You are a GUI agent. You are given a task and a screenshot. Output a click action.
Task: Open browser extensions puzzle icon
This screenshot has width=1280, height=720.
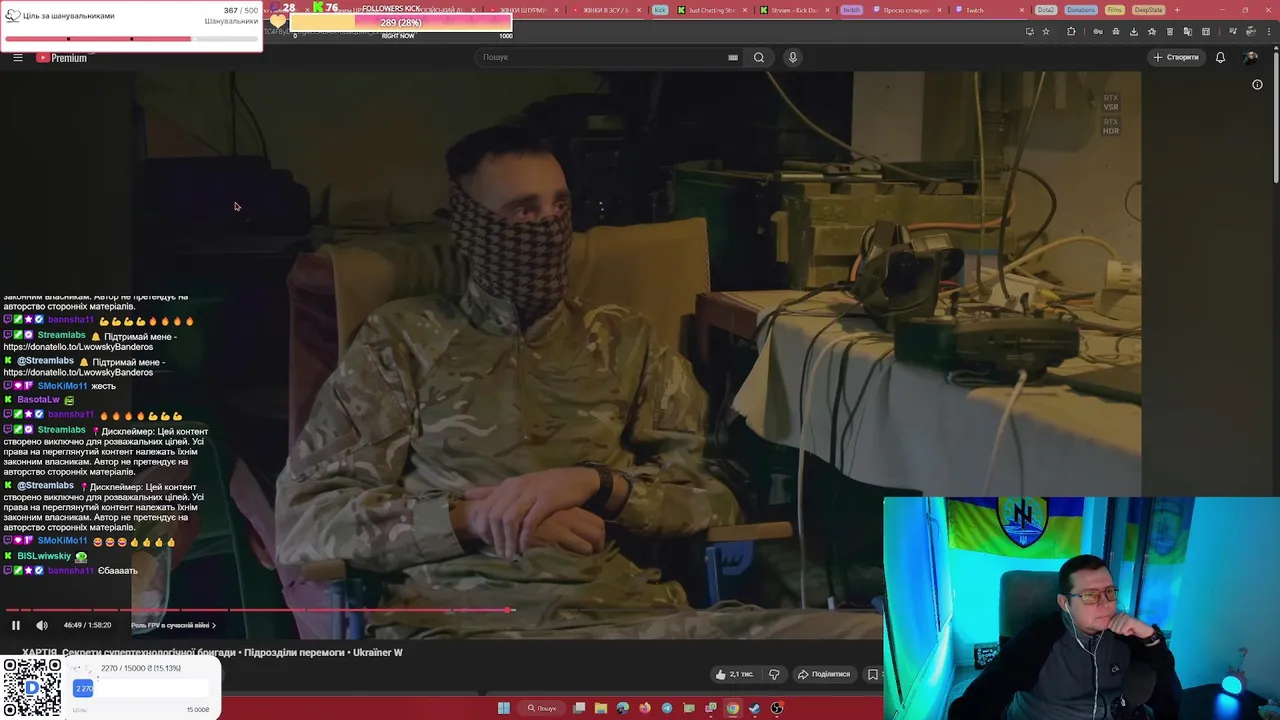(x=1071, y=32)
